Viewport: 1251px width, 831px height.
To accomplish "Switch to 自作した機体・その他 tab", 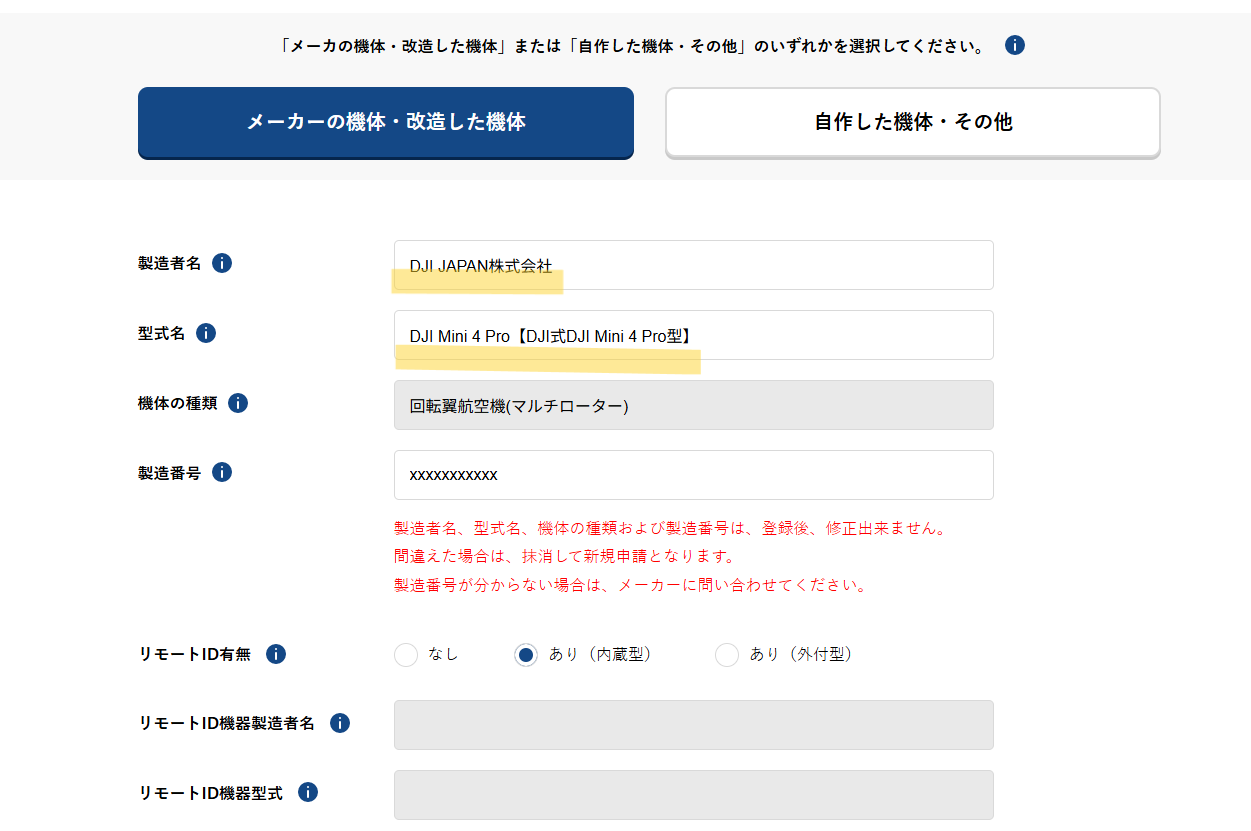I will (x=913, y=122).
